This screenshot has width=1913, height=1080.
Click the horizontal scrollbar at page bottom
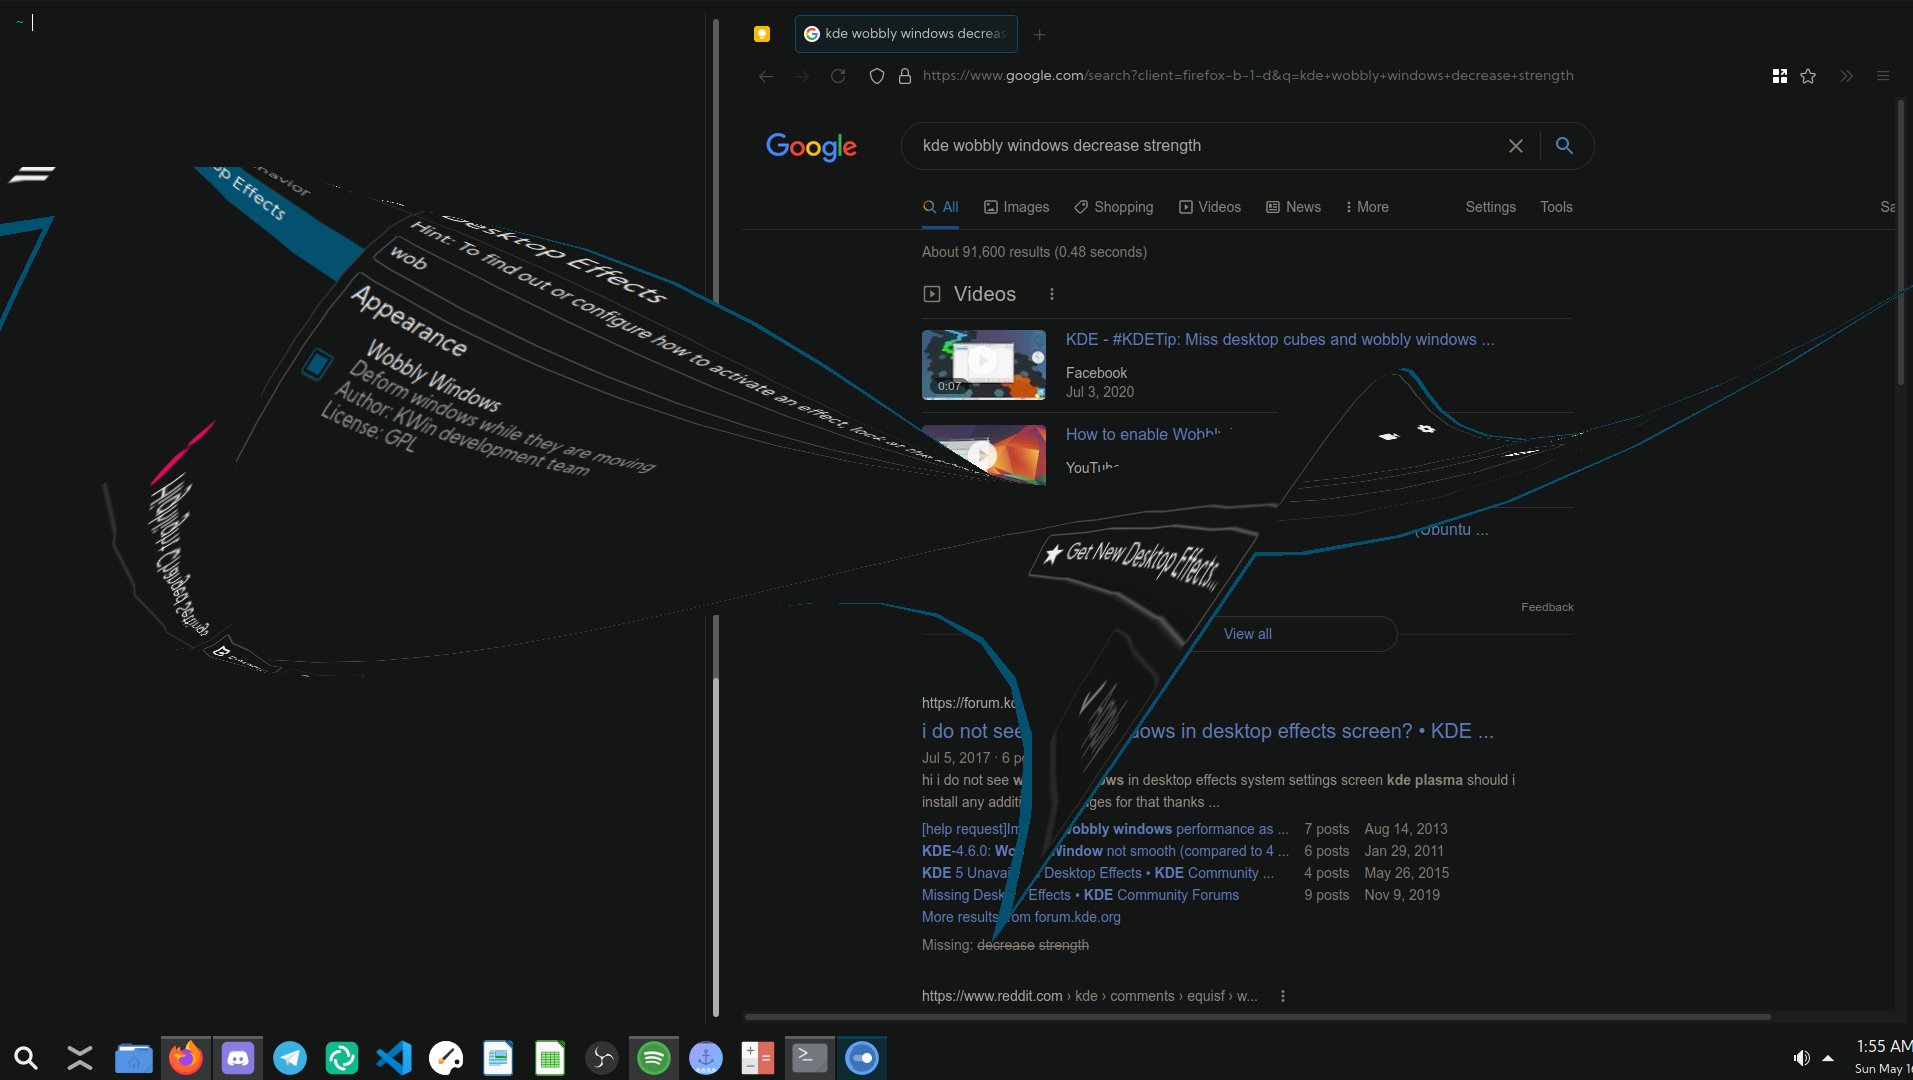coord(1258,1017)
